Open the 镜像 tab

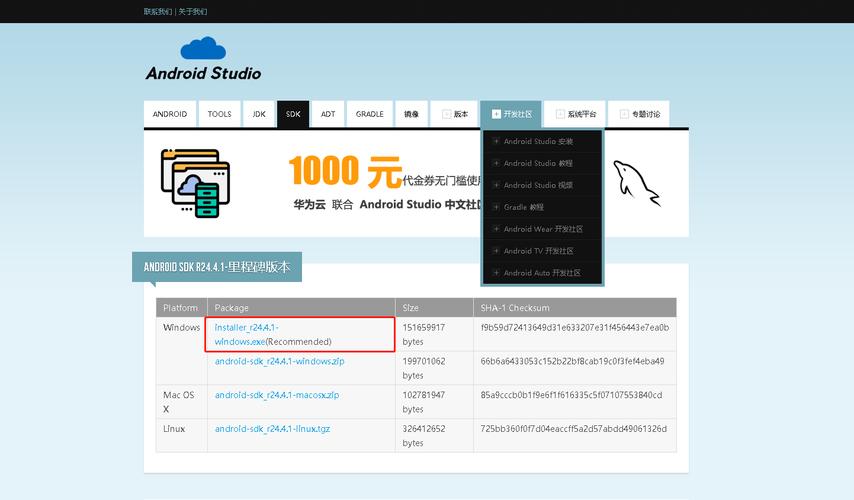click(x=411, y=114)
